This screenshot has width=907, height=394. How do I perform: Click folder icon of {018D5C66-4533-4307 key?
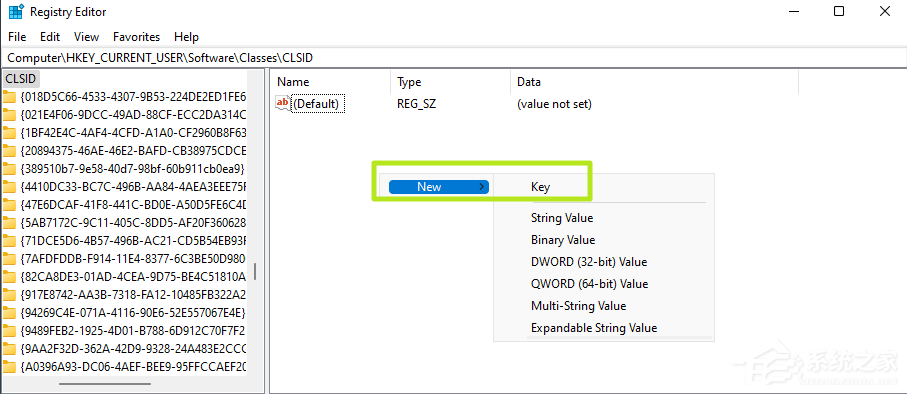pyautogui.click(x=9, y=97)
